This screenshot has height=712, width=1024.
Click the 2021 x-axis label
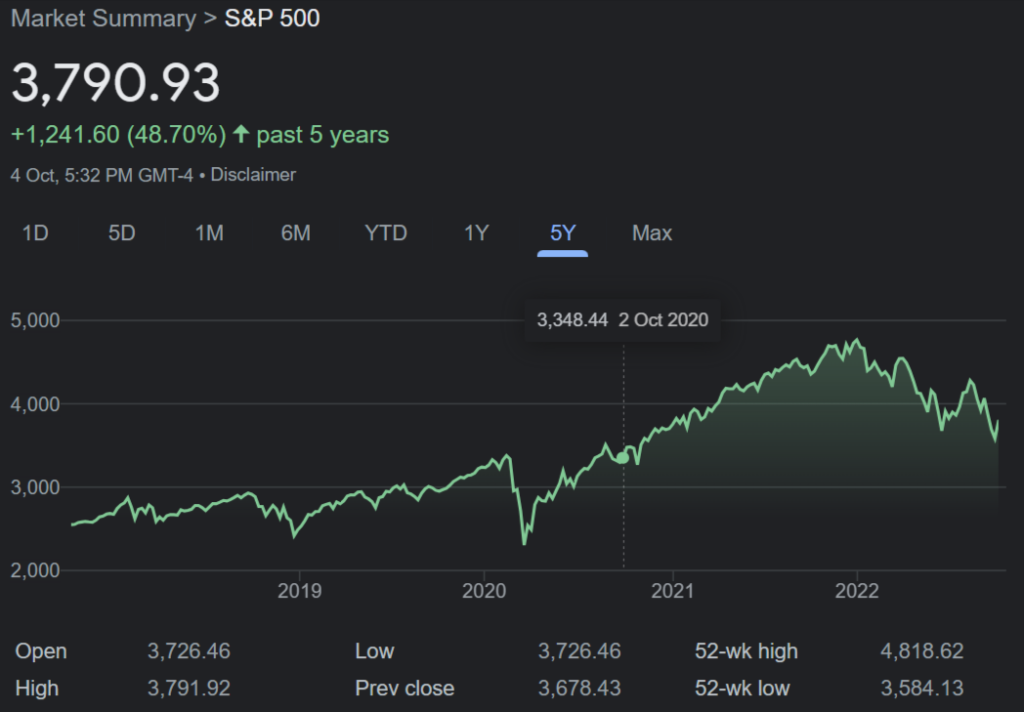pyautogui.click(x=672, y=591)
